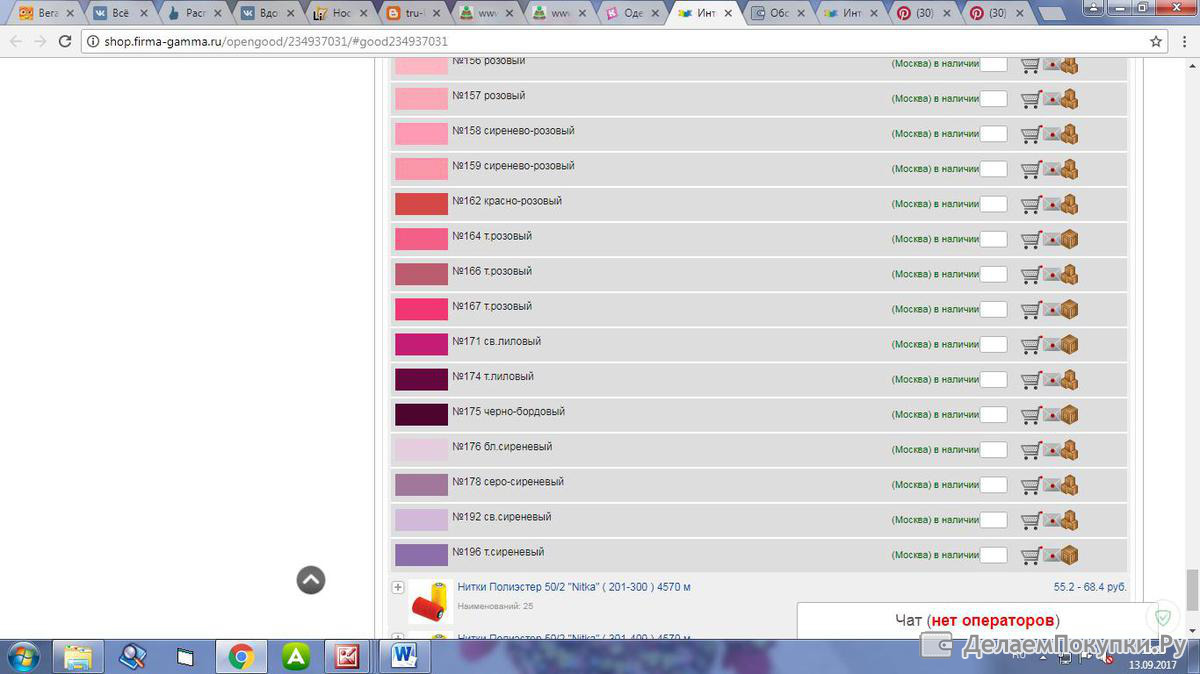Viewport: 1200px width, 674px height.
Task: Click the boxes icon for №192 св.сиреневый
Action: click(1069, 520)
